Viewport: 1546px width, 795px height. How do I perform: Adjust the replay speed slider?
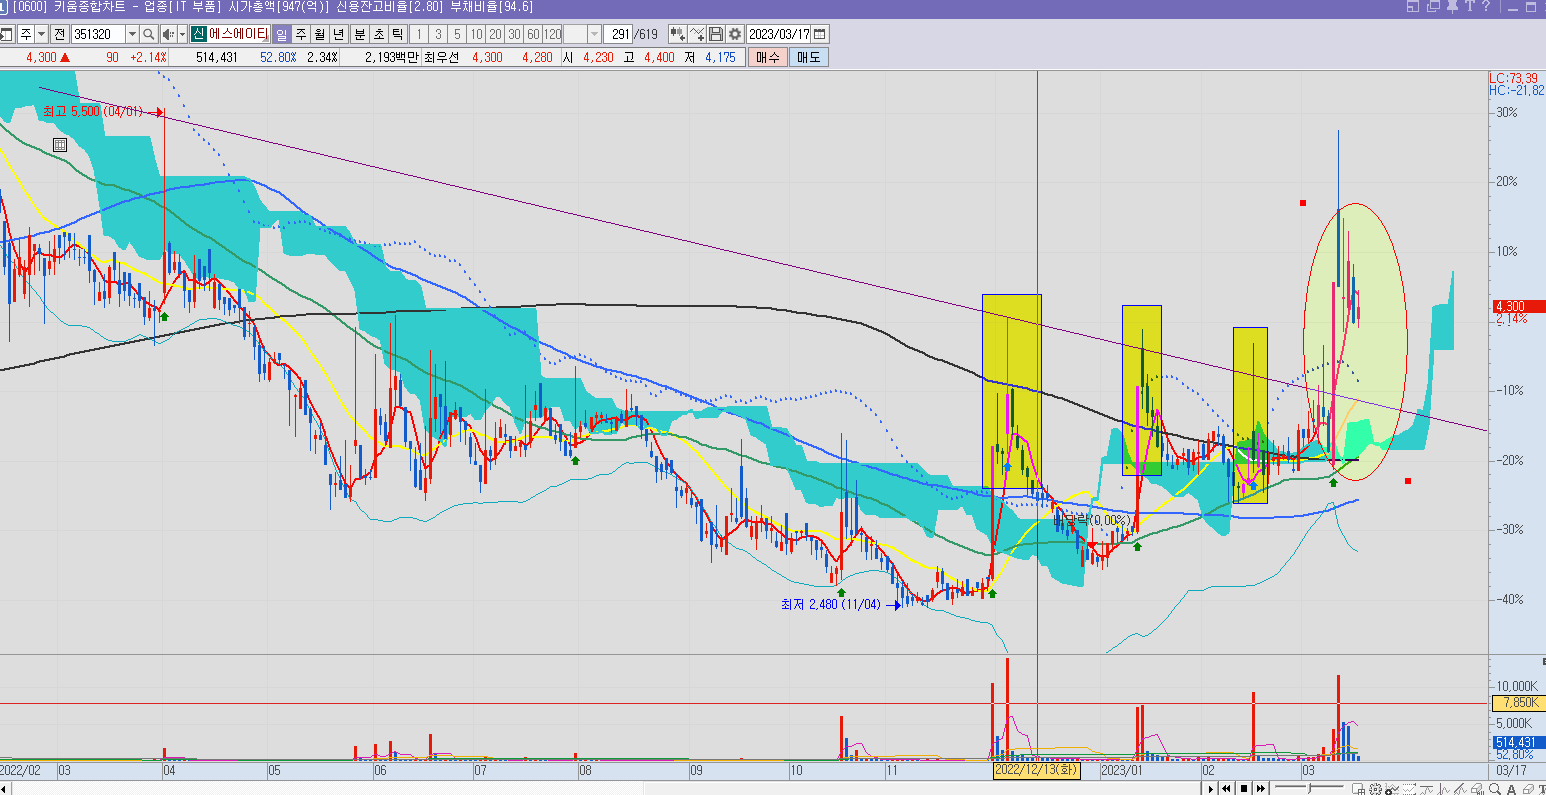[x=1309, y=788]
